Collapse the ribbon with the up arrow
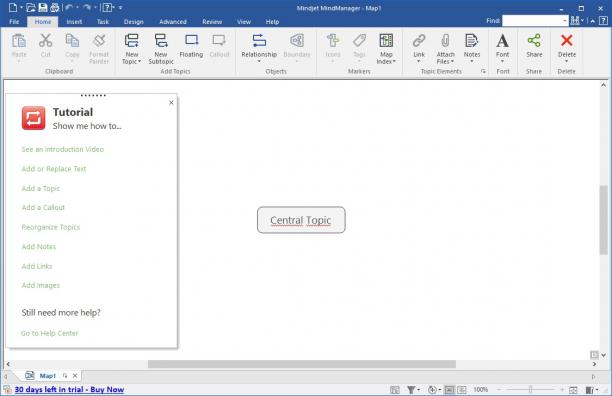The width and height of the screenshot is (612, 396). (592, 21)
